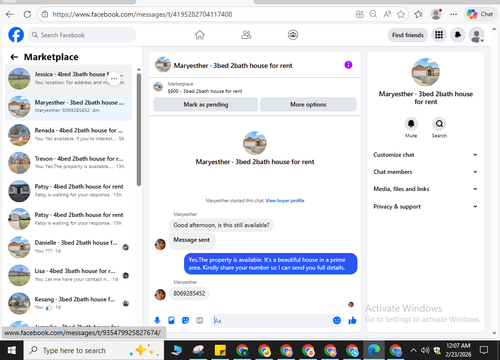Expand Customize chat section

point(425,155)
